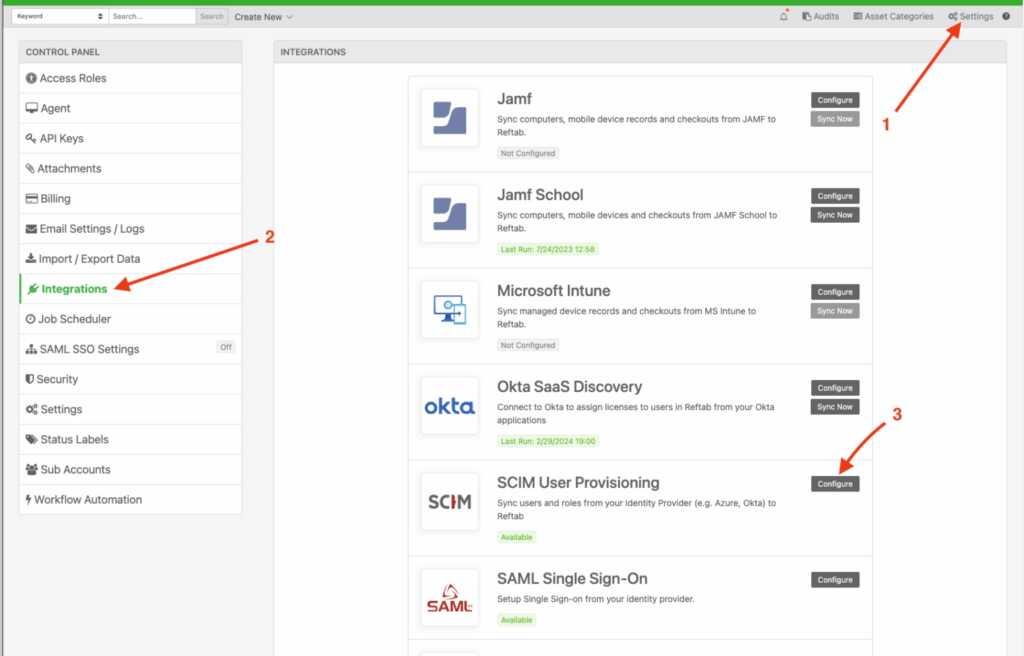Configure the Okta SaaS Discovery integration

coord(835,388)
